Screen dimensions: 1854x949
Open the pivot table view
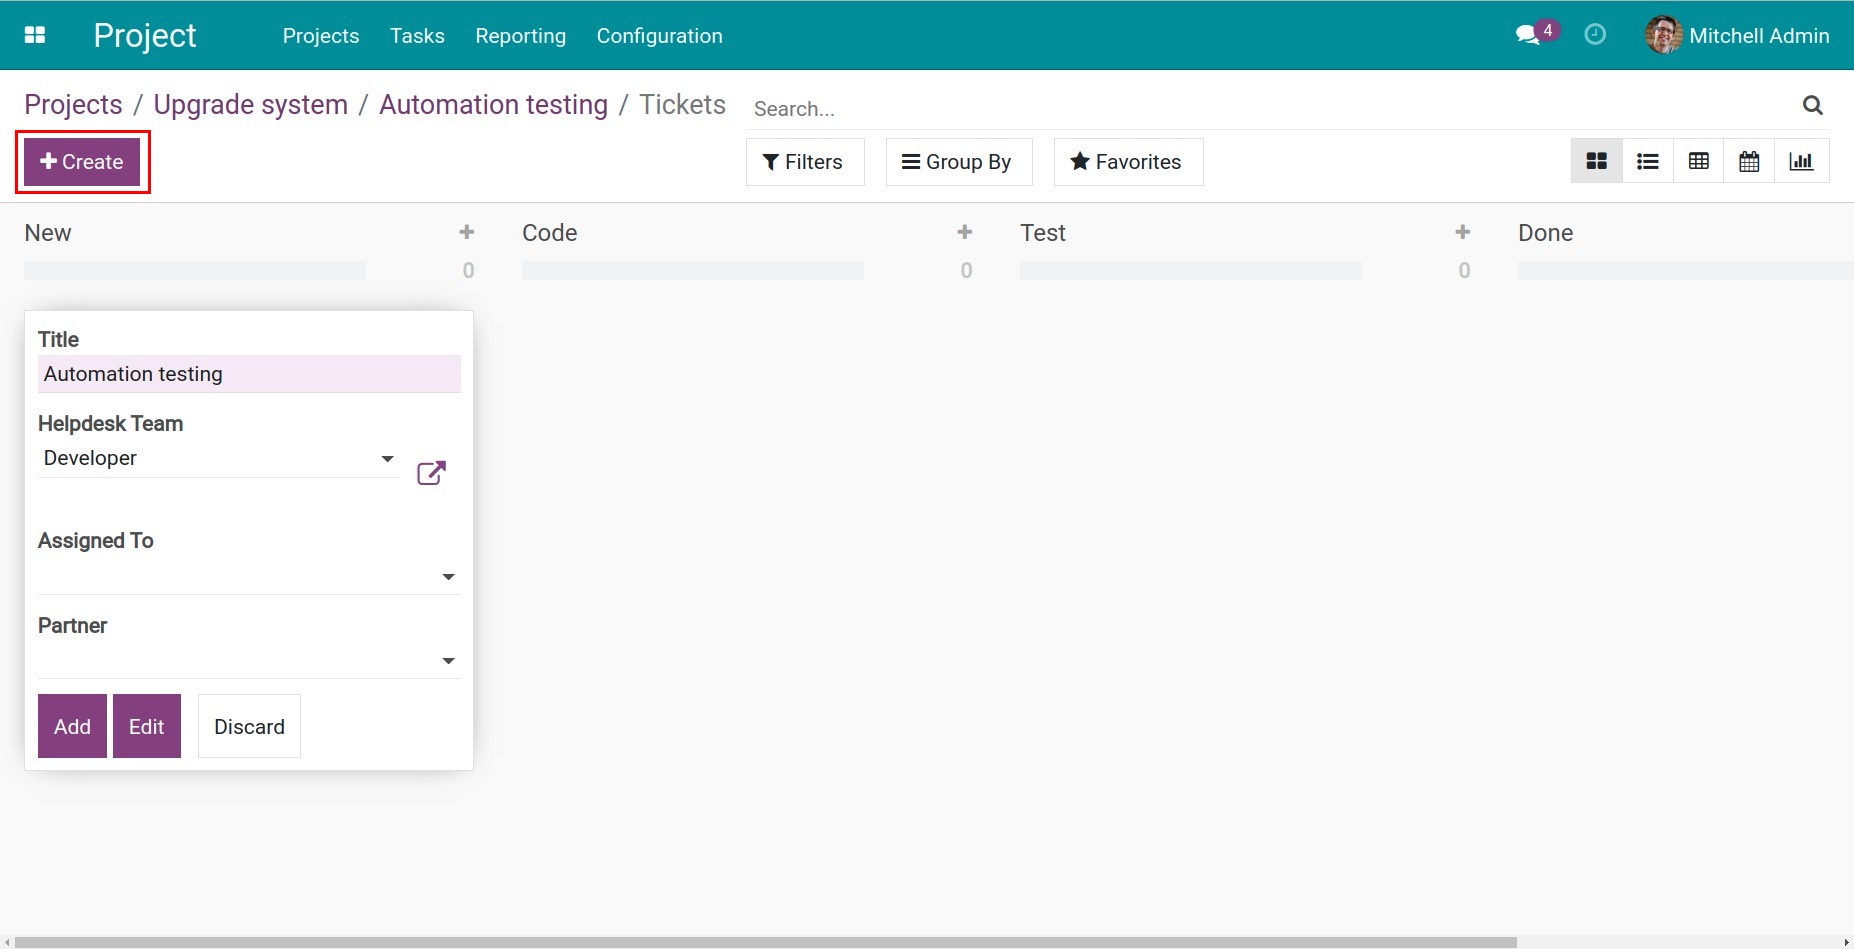point(1698,160)
